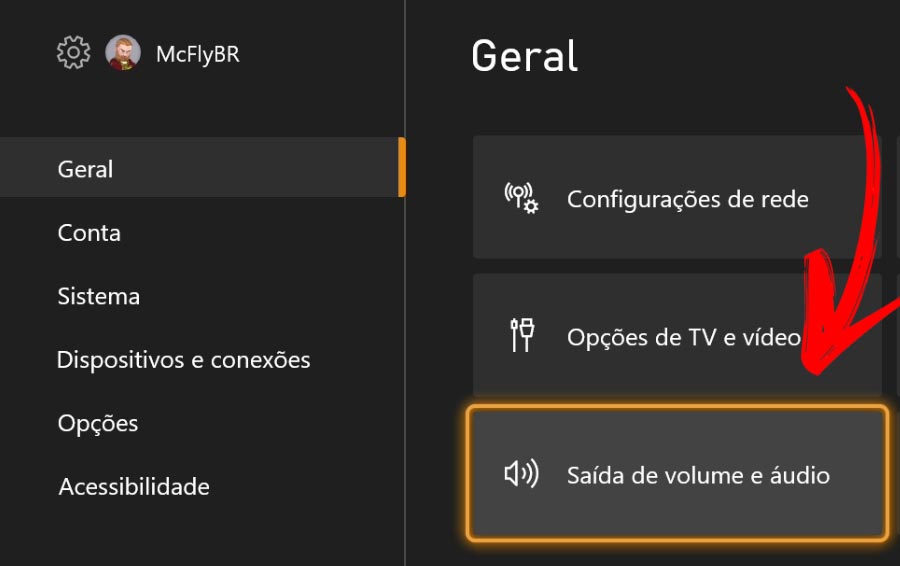900x566 pixels.
Task: Select the Geral category in the sidebar
Action: coord(202,167)
